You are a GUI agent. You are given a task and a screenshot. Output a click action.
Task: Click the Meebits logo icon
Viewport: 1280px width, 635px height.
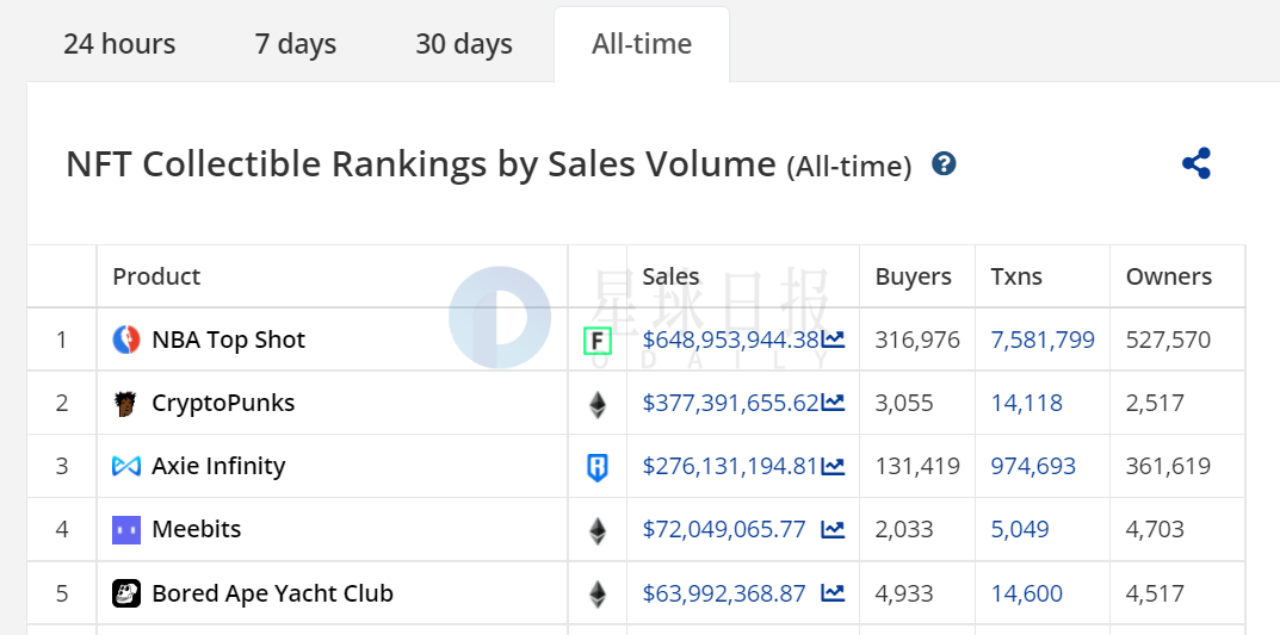(x=126, y=529)
